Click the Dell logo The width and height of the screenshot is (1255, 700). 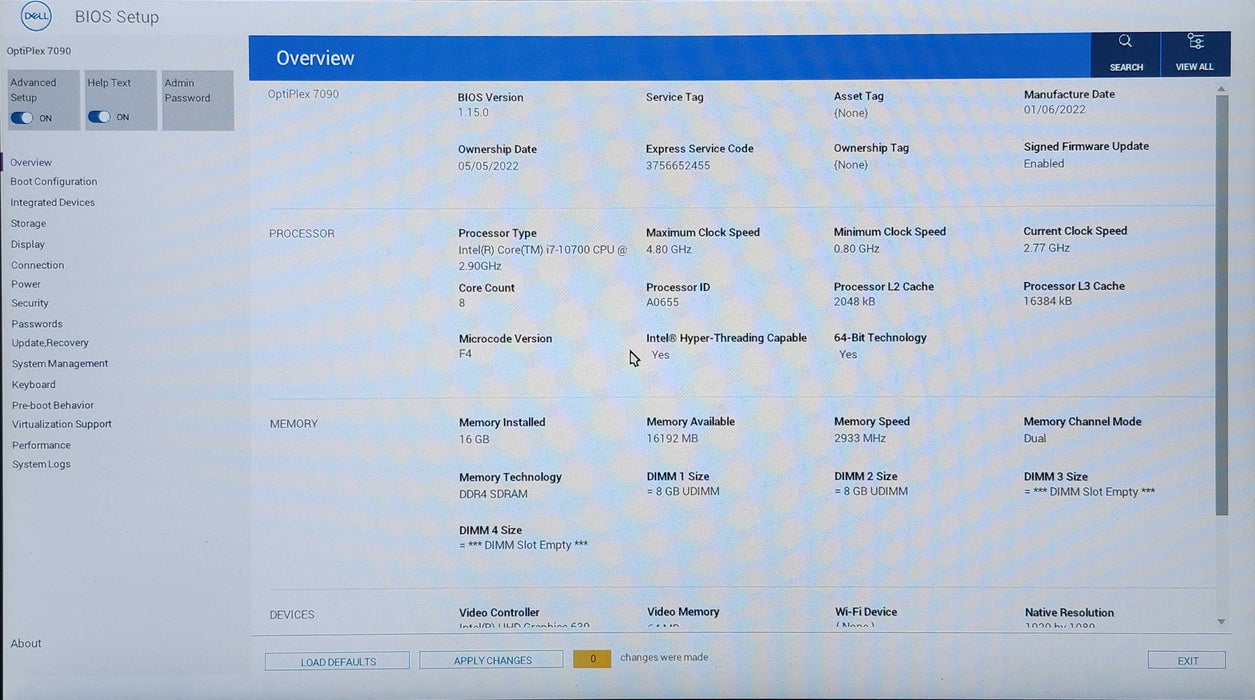(36, 17)
